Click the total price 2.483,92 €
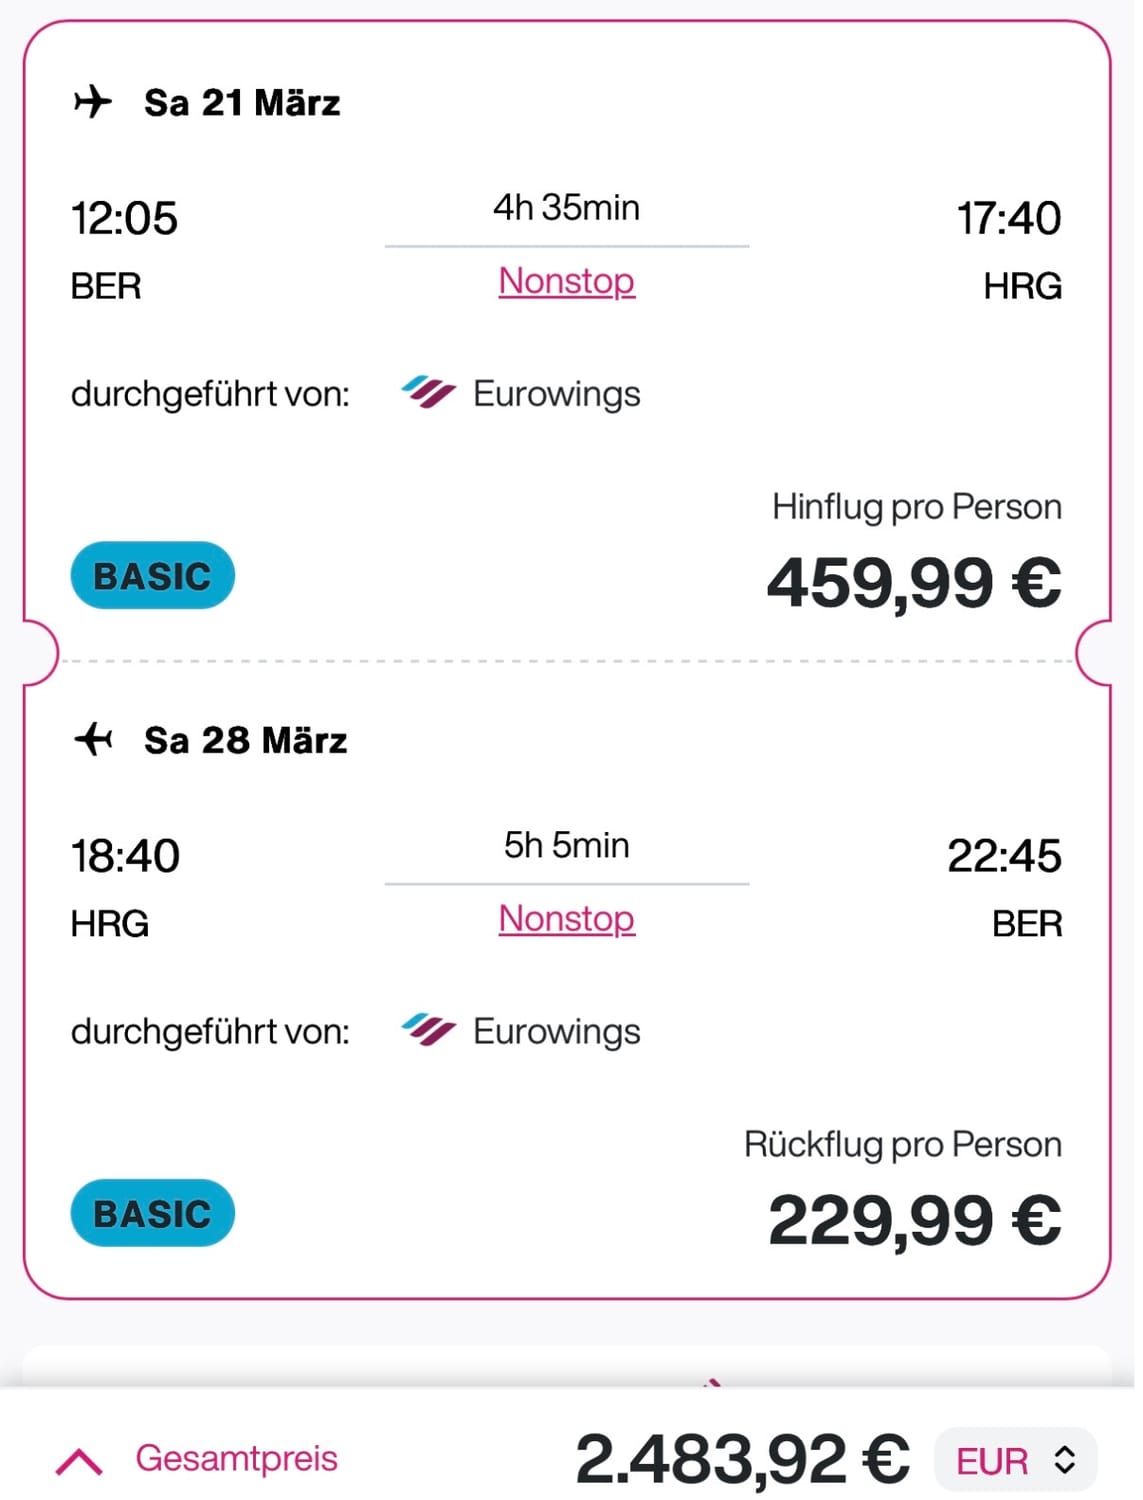 (742, 1458)
